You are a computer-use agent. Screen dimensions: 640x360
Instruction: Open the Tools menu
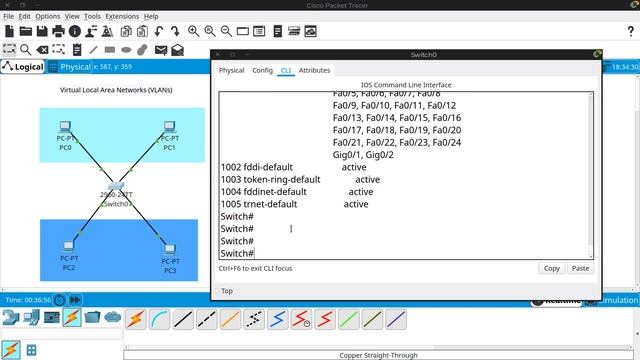[92, 16]
